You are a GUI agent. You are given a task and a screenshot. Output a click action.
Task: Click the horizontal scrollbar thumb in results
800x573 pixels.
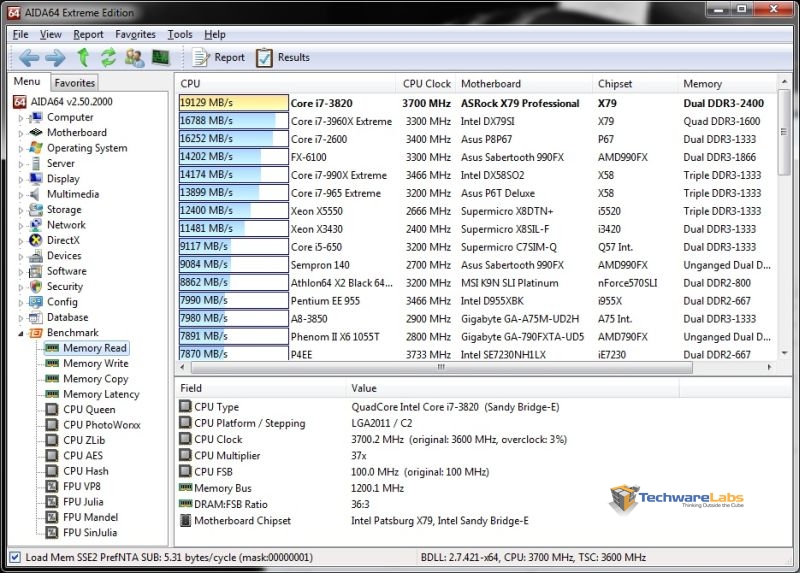pyautogui.click(x=441, y=367)
